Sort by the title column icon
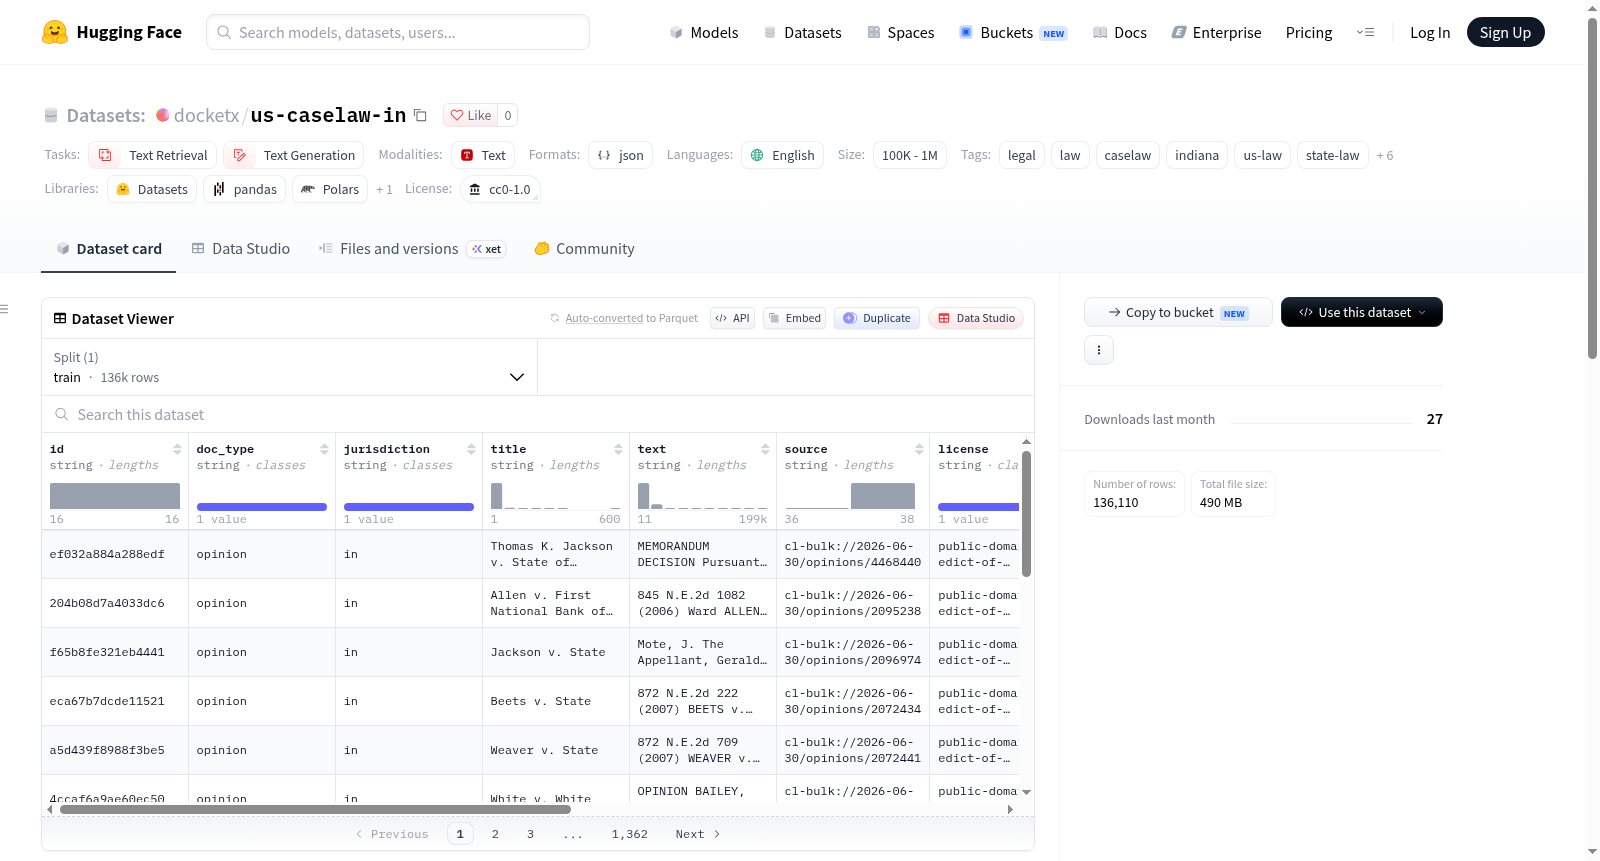Image resolution: width=1600 pixels, height=861 pixels. [x=618, y=449]
